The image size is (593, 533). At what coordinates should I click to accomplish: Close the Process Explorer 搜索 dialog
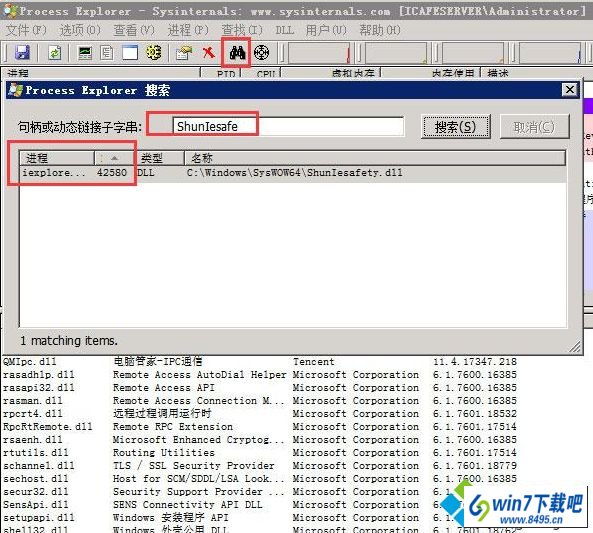click(570, 90)
